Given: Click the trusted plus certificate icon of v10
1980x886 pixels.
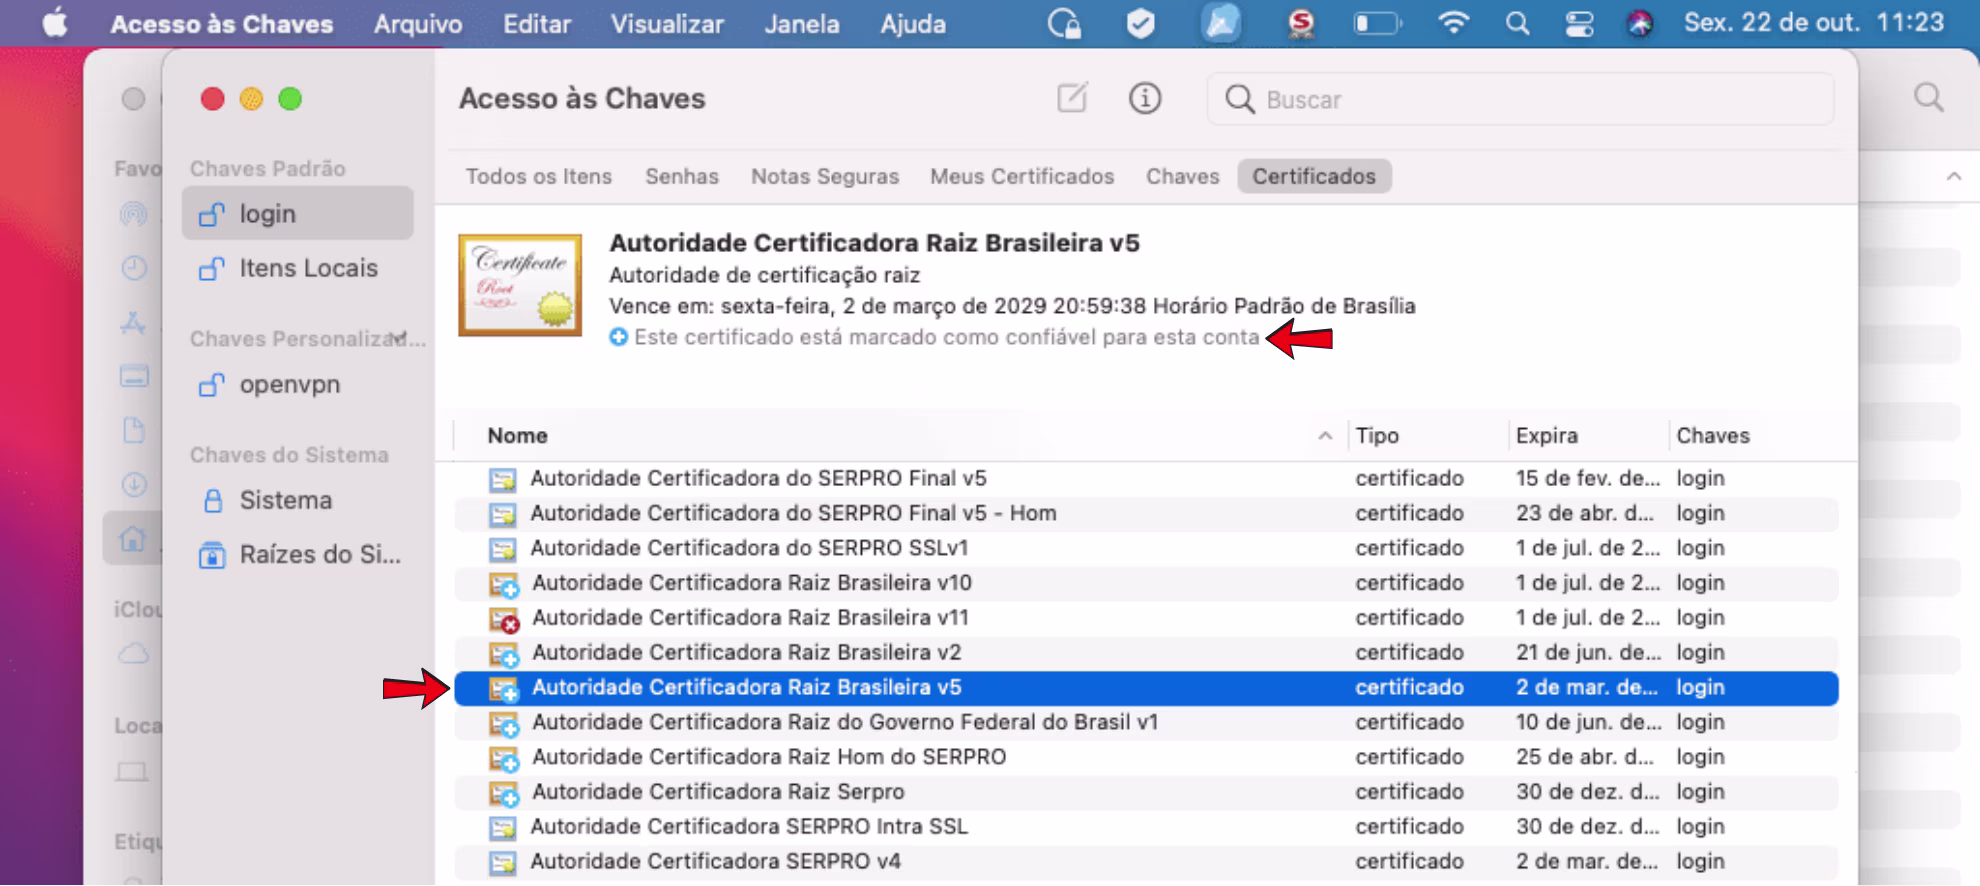Looking at the screenshot, I should (x=504, y=585).
